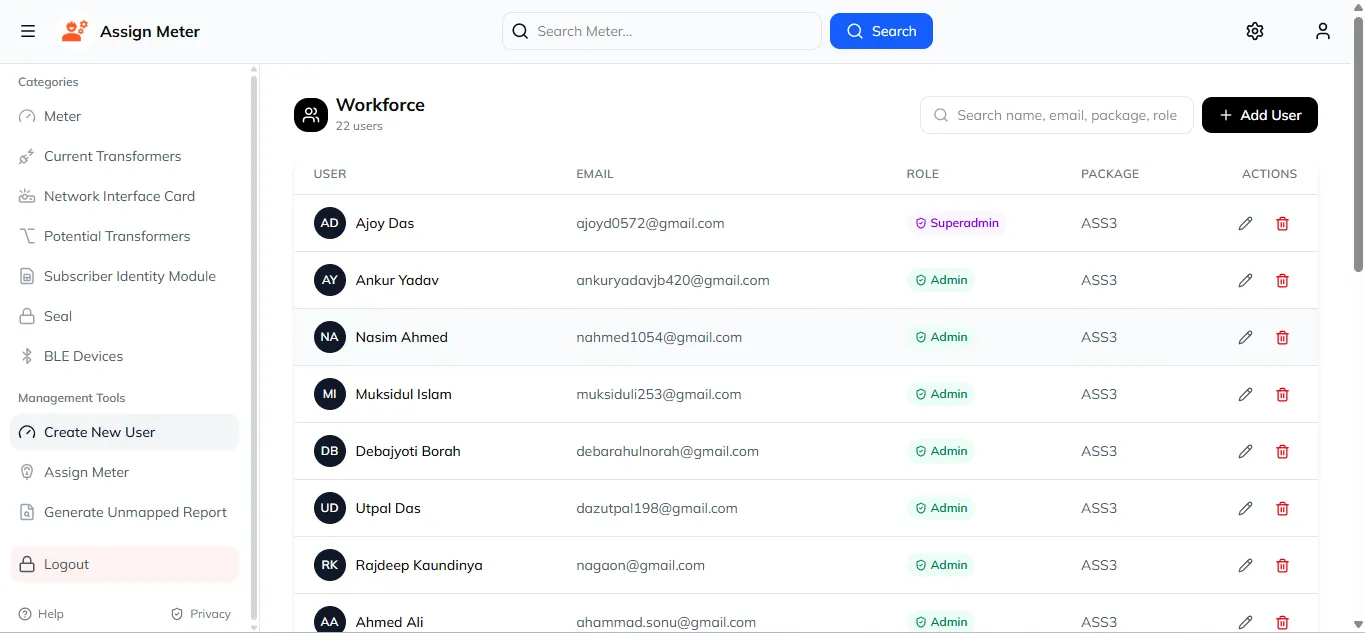Click the USER column header
1365x633 pixels.
tap(330, 174)
